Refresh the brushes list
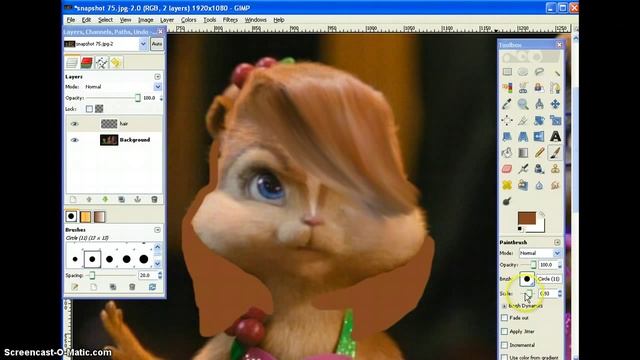The height and width of the screenshot is (360, 640). click(152, 287)
